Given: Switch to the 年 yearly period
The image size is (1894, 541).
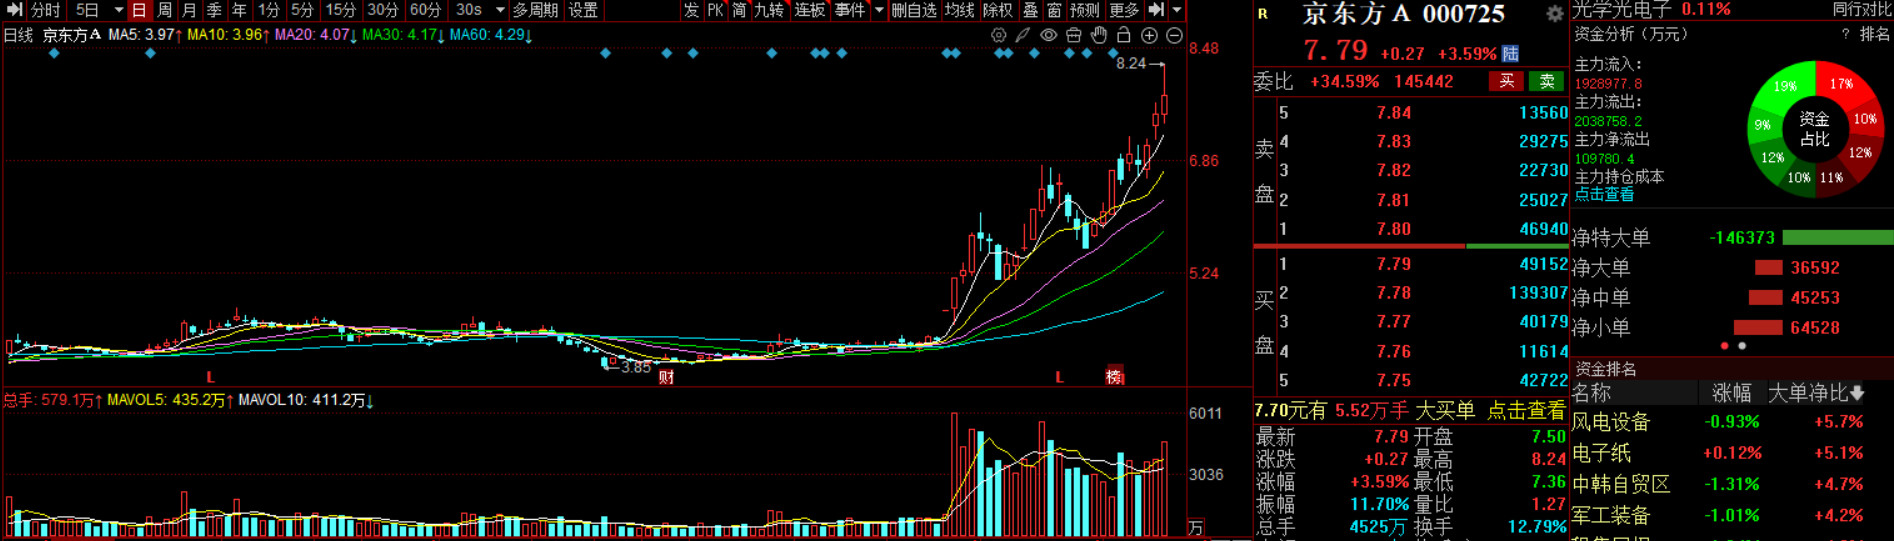Looking at the screenshot, I should (x=239, y=10).
